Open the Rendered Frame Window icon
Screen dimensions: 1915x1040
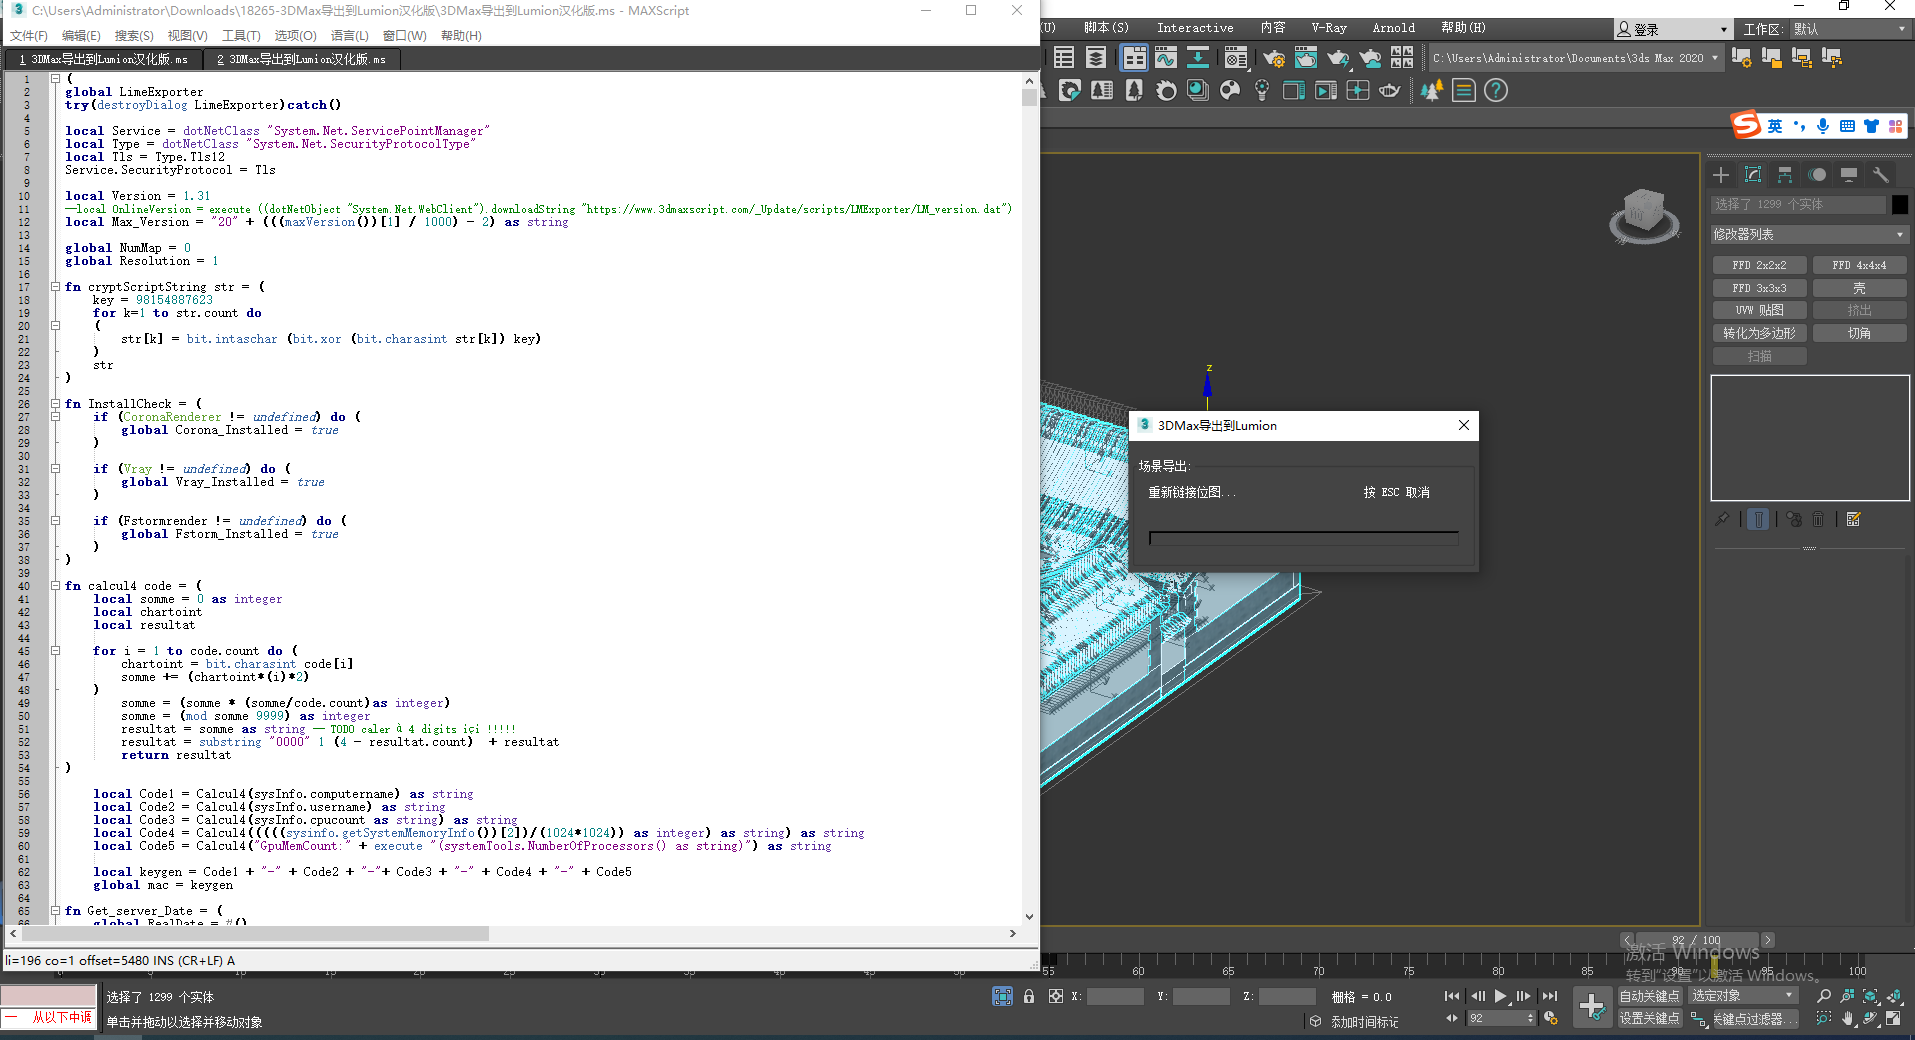[1305, 58]
